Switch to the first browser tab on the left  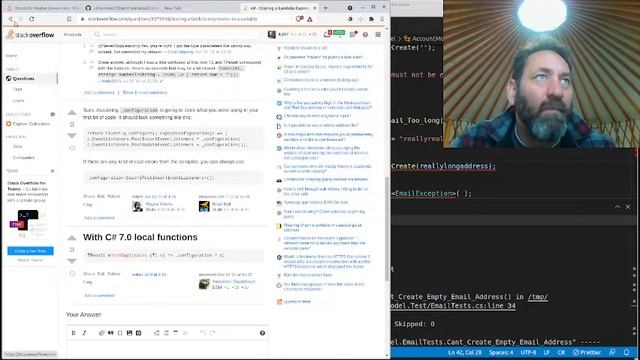tap(44, 8)
